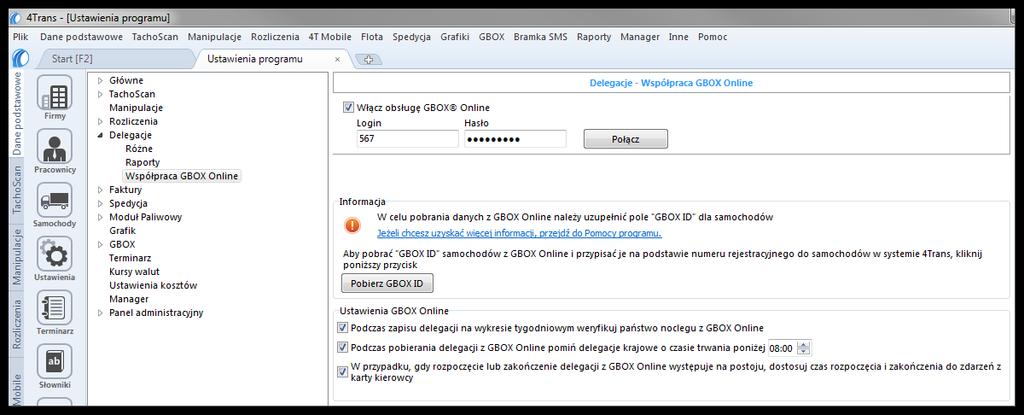Click the Pobierz GBOX ID button

tap(387, 284)
